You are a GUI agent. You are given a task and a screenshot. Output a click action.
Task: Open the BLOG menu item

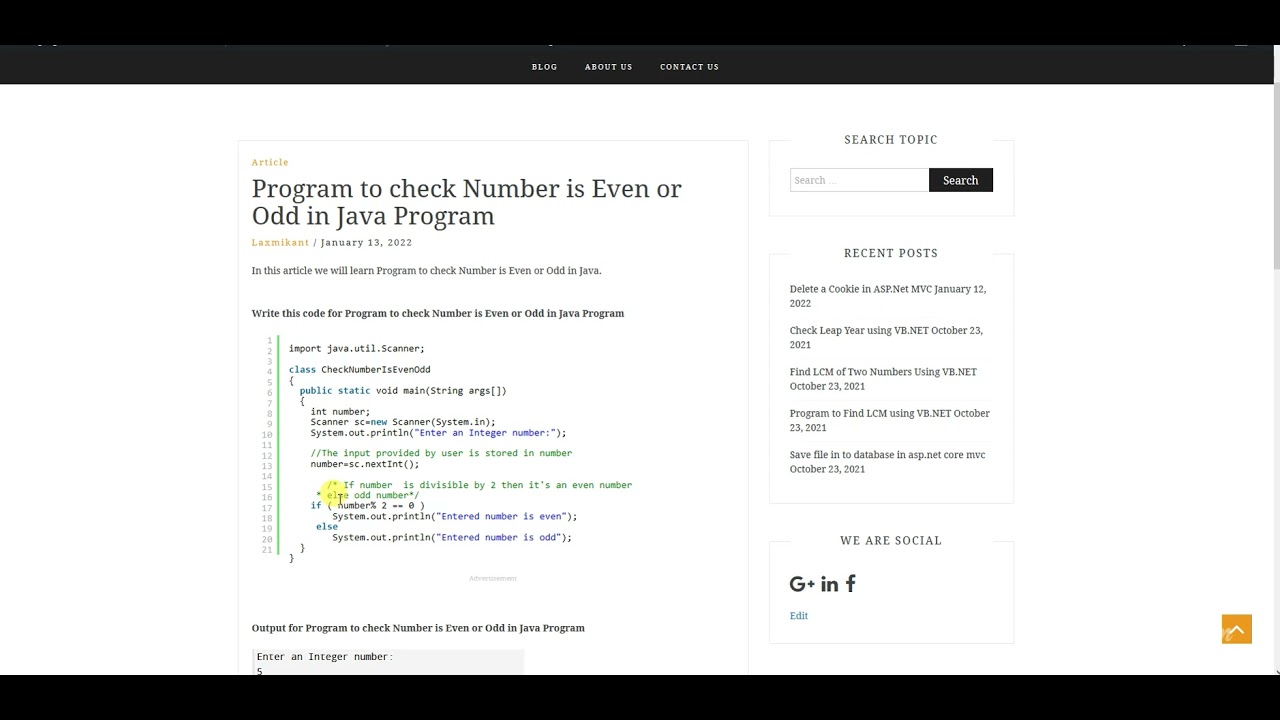(x=544, y=67)
